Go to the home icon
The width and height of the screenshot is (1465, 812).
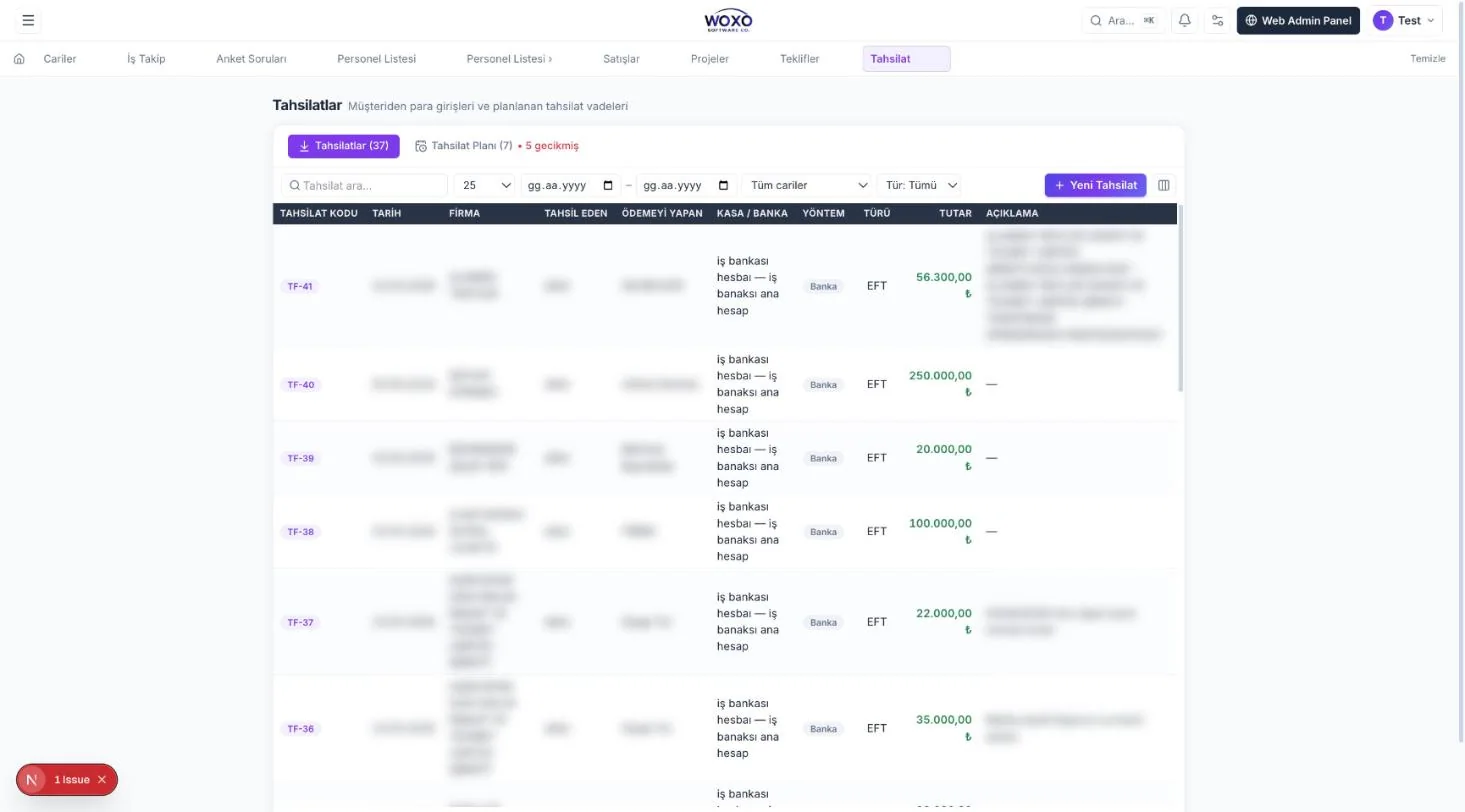point(19,59)
